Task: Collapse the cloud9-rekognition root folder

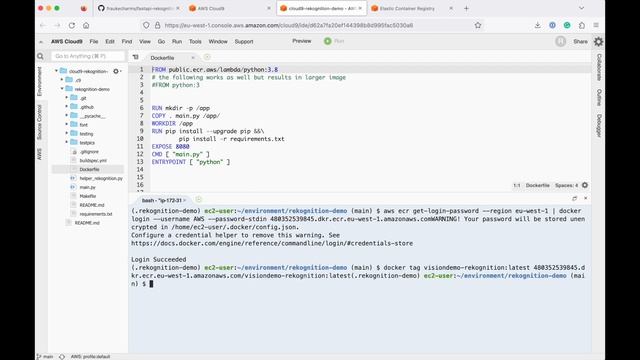Action: click(56, 71)
